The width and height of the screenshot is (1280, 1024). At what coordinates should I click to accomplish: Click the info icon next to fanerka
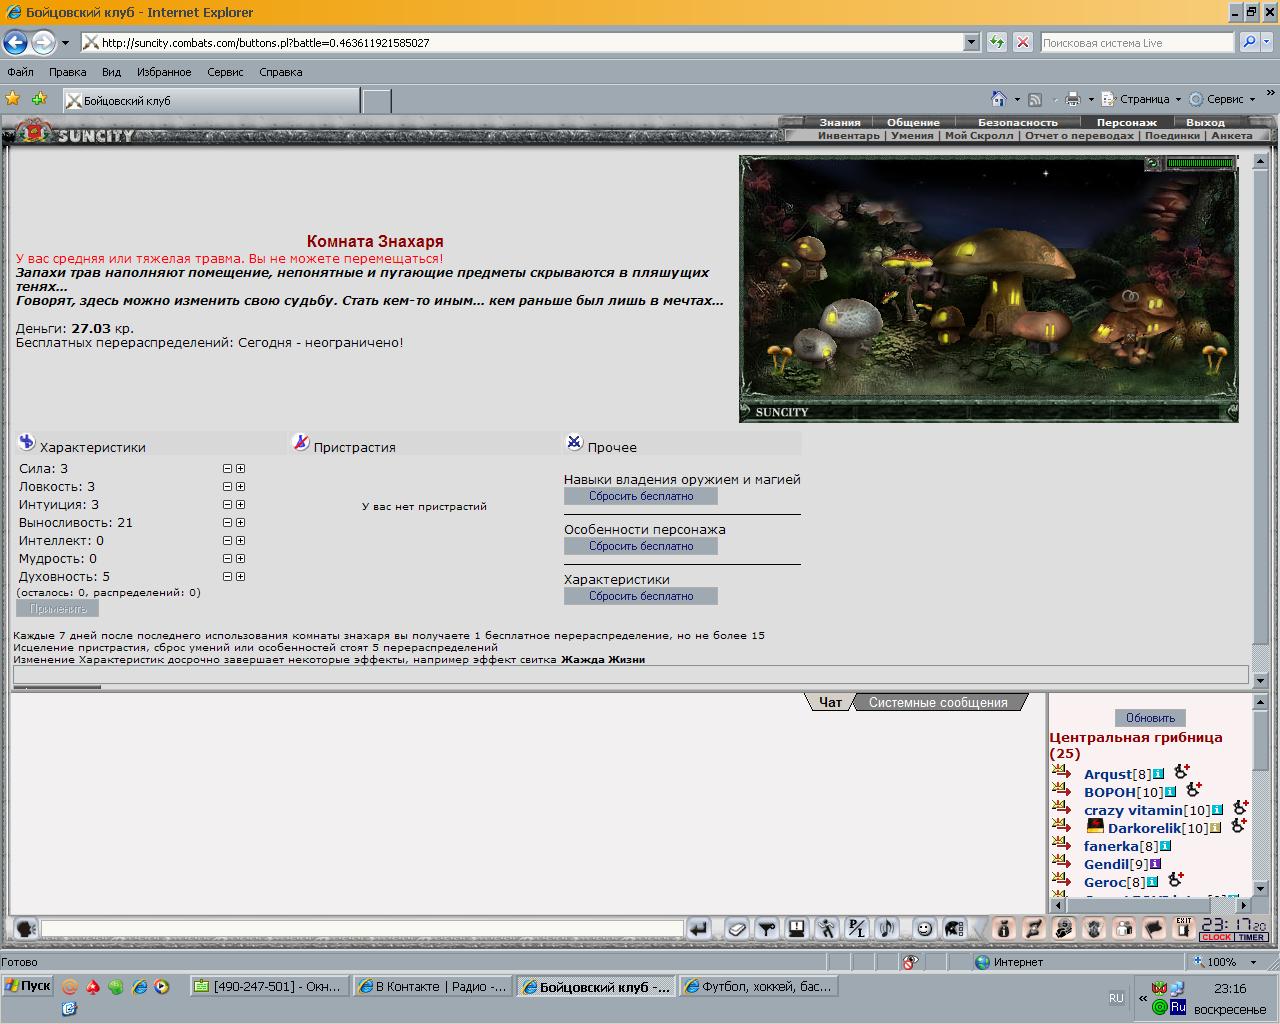tap(1164, 846)
